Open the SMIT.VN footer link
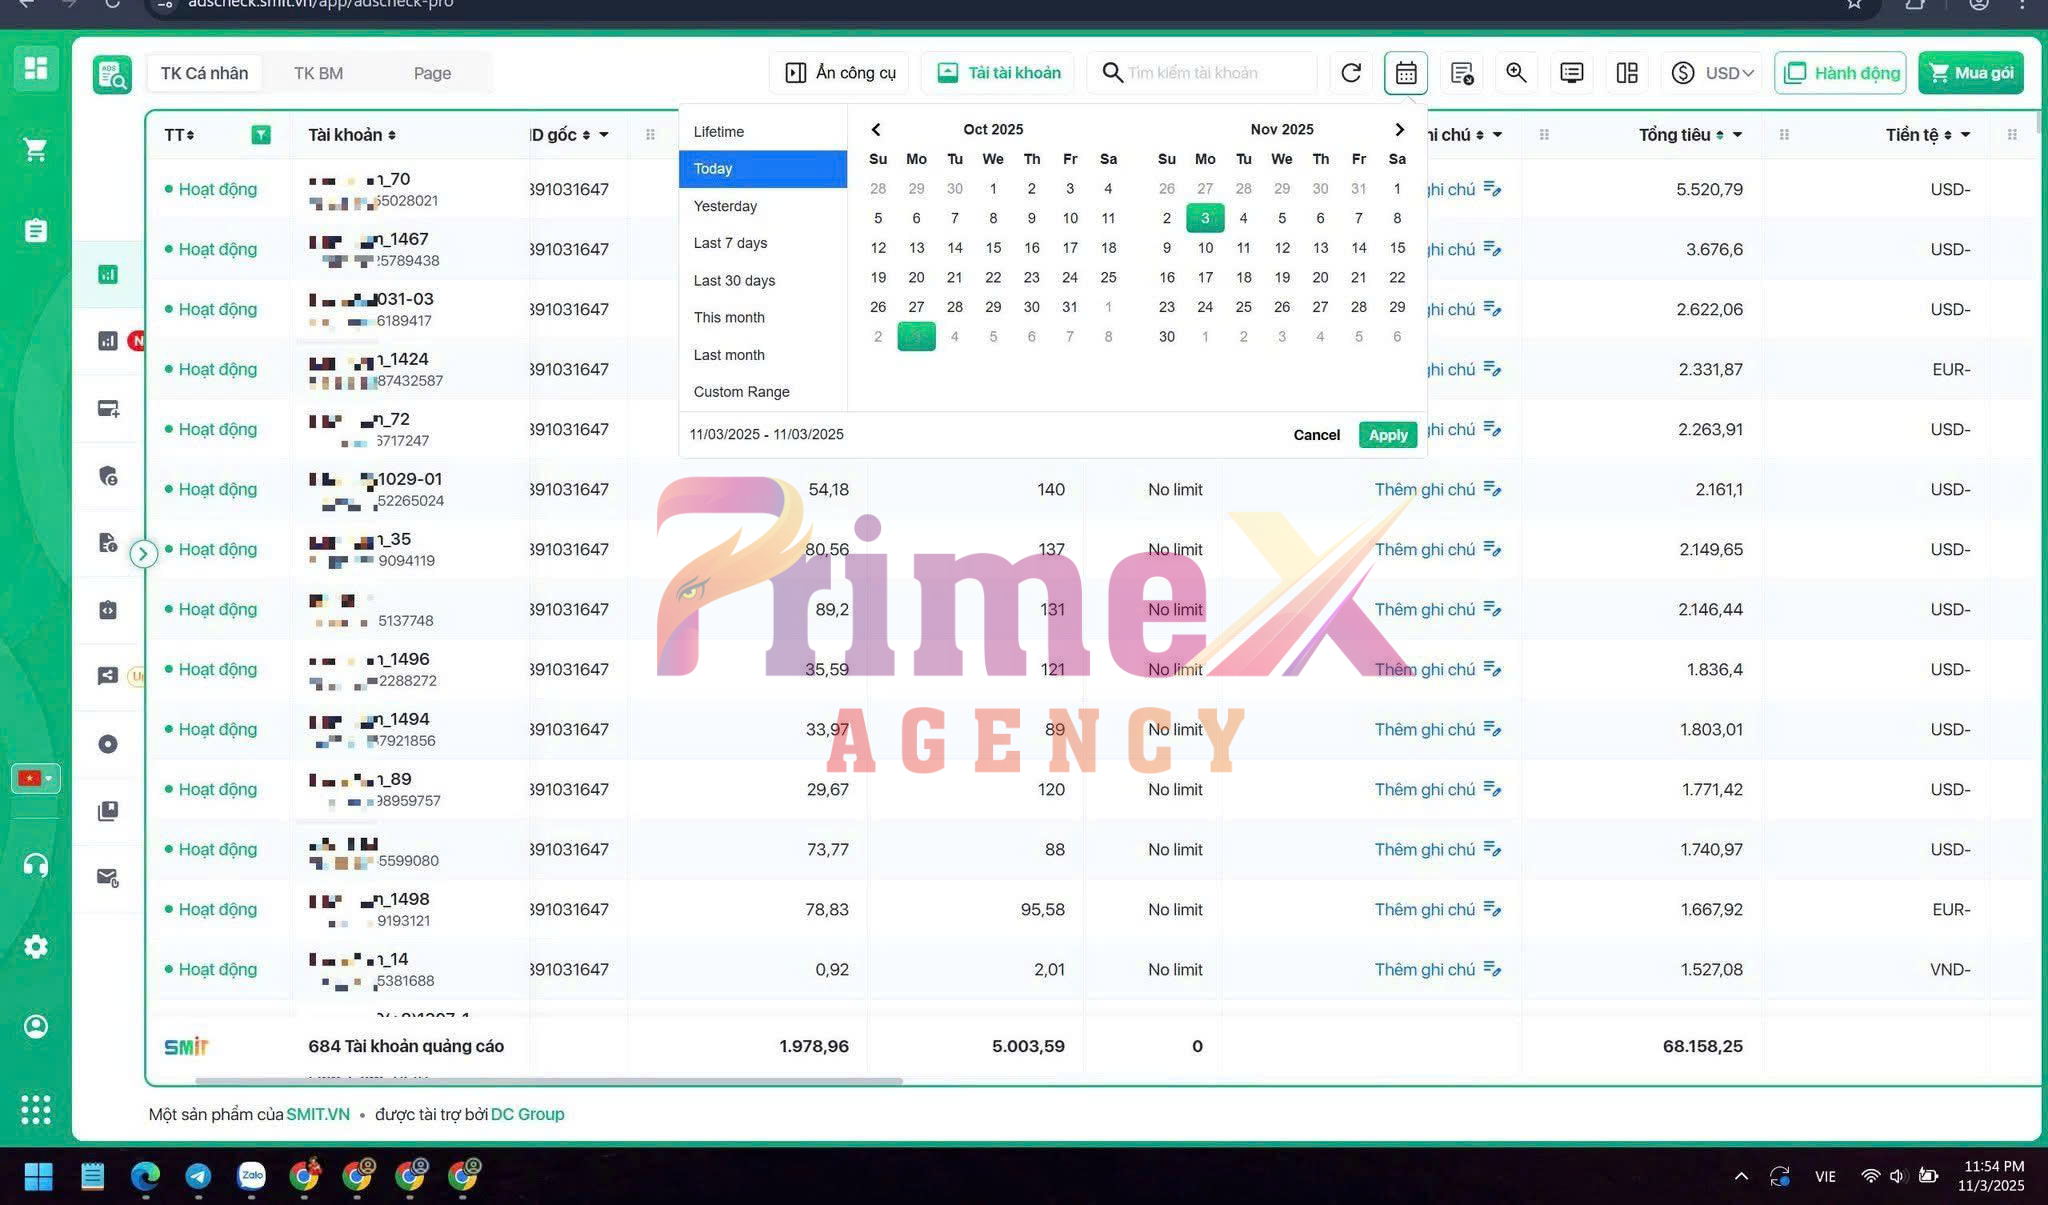The image size is (2048, 1205). [x=318, y=1114]
